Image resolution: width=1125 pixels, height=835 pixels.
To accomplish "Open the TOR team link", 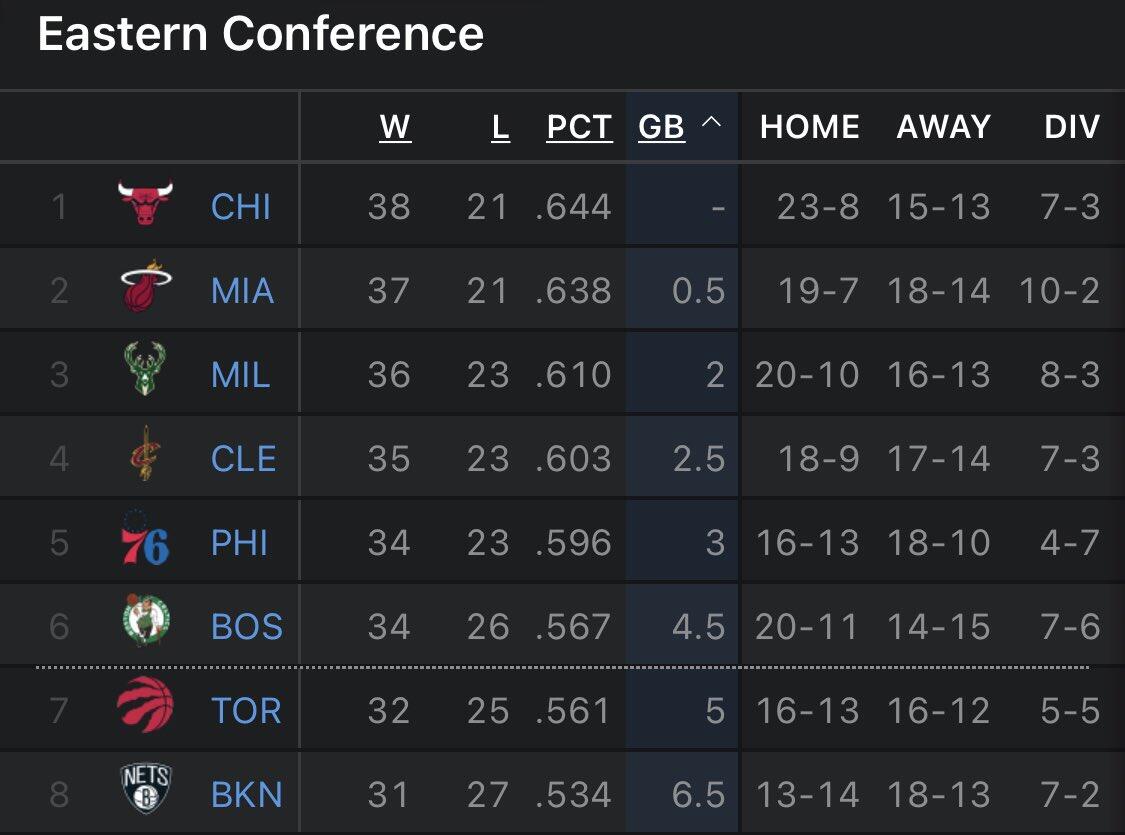I will click(246, 711).
